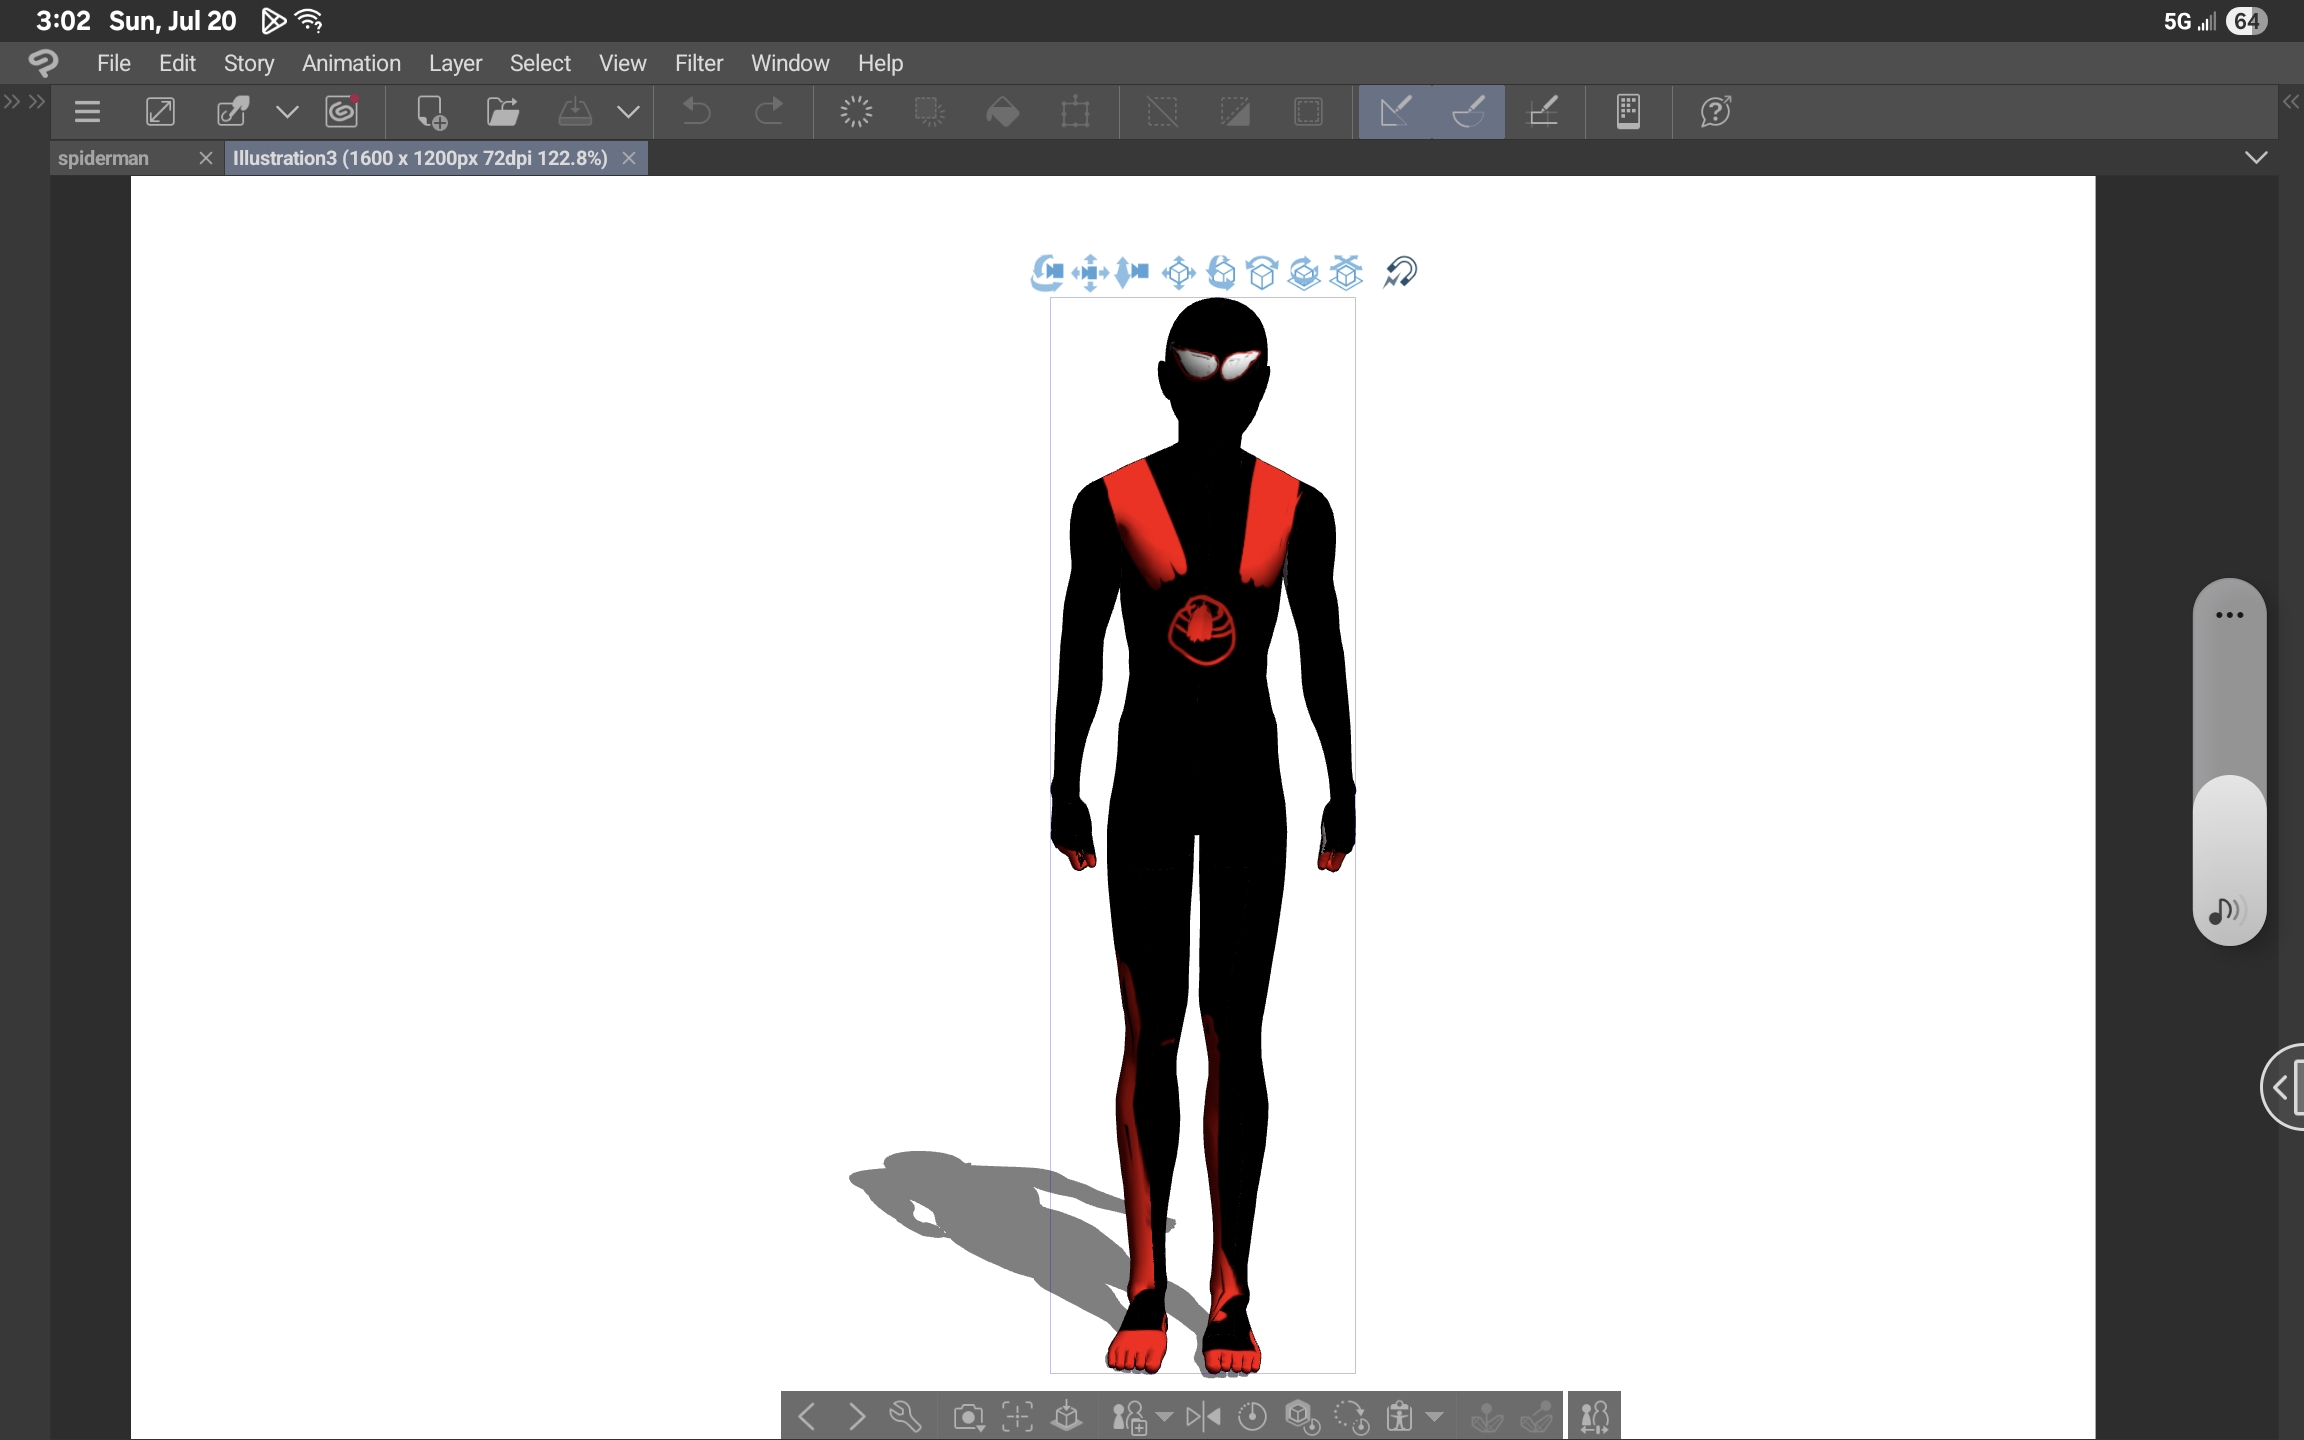Viewport: 2304px width, 1440px height.
Task: Select previous 3D object with left arrow
Action: click(x=807, y=1417)
